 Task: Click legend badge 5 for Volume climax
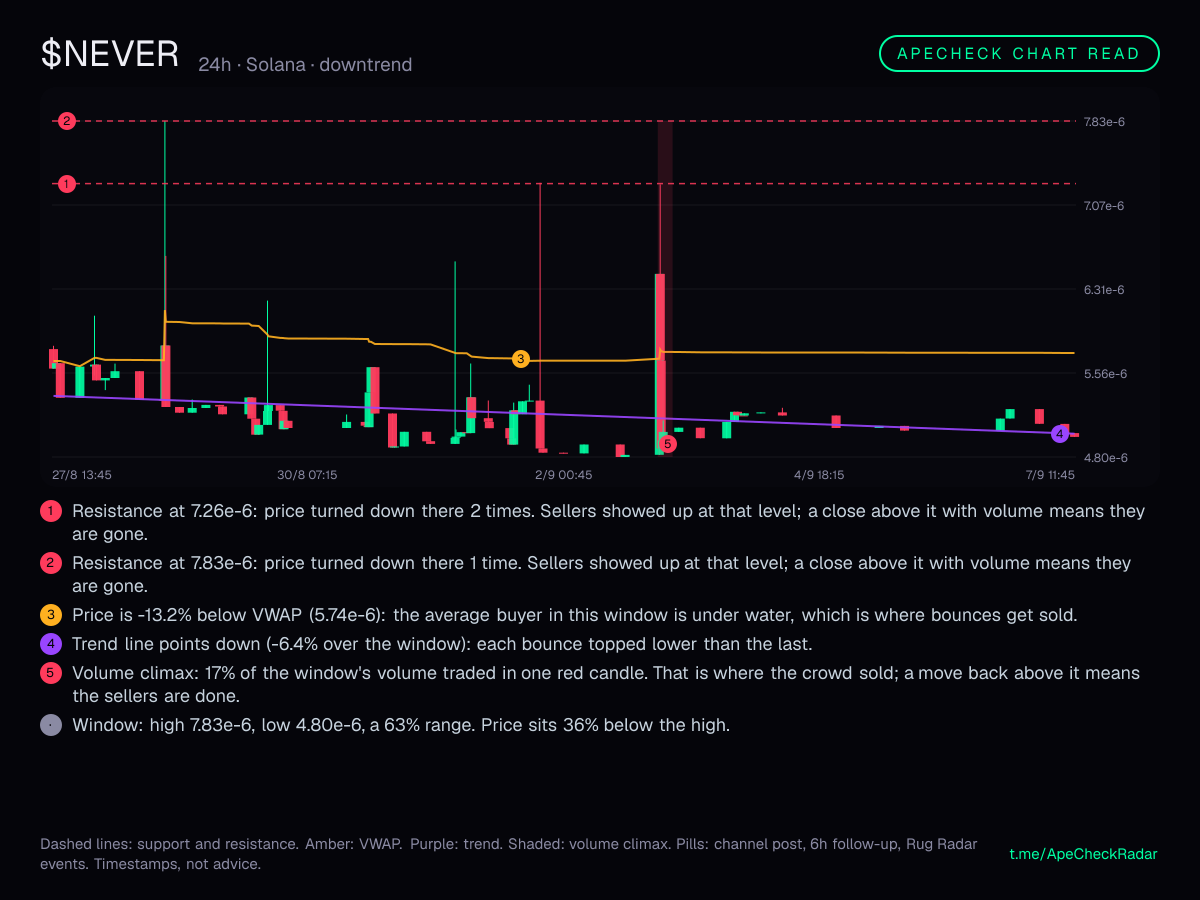coord(51,673)
